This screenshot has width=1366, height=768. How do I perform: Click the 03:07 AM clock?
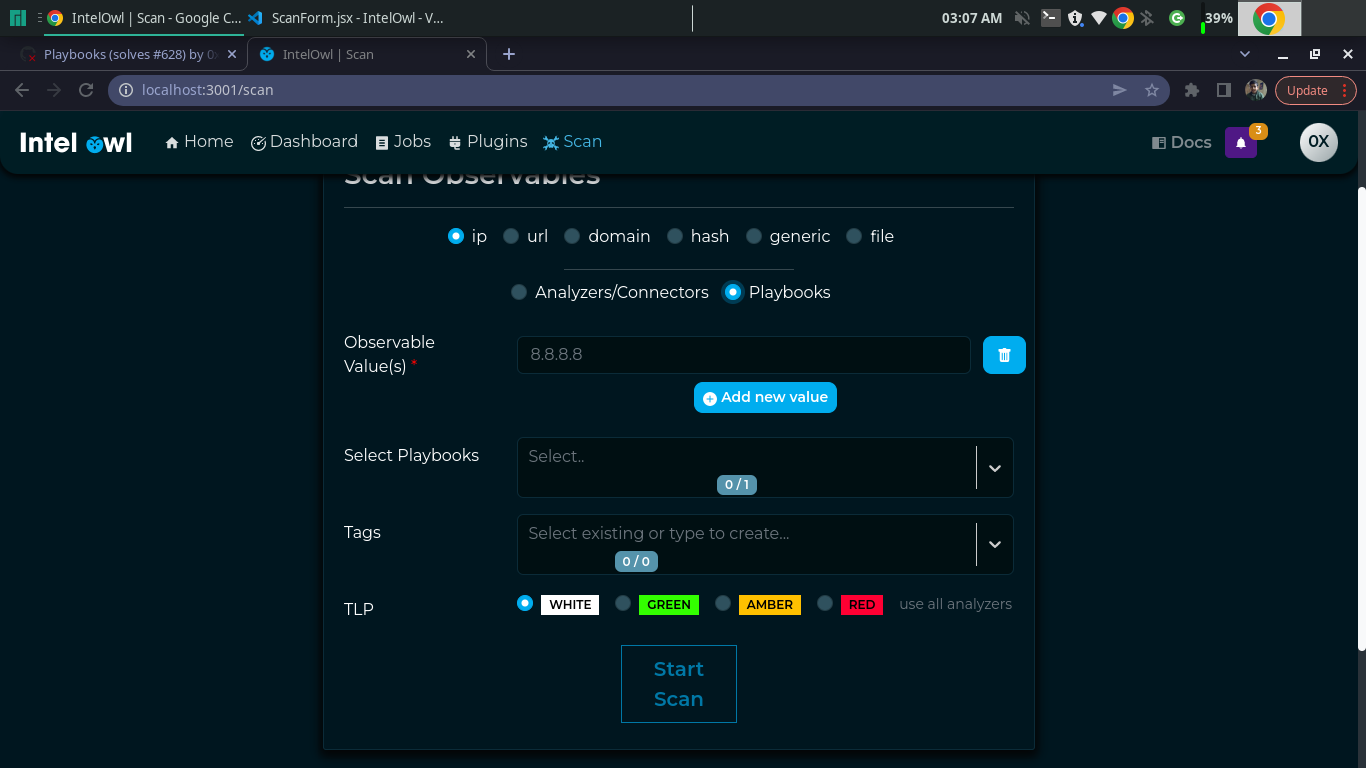pyautogui.click(x=971, y=18)
